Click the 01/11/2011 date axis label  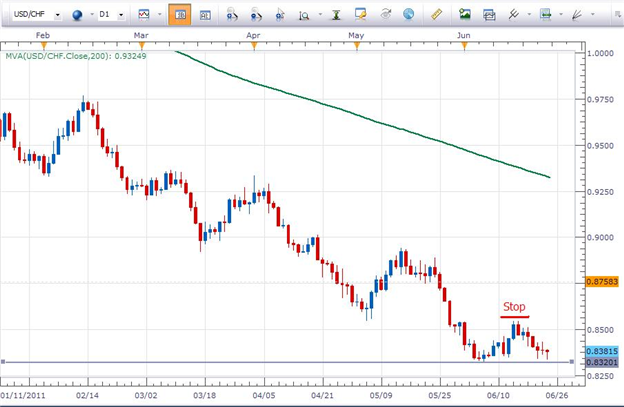pos(23,395)
